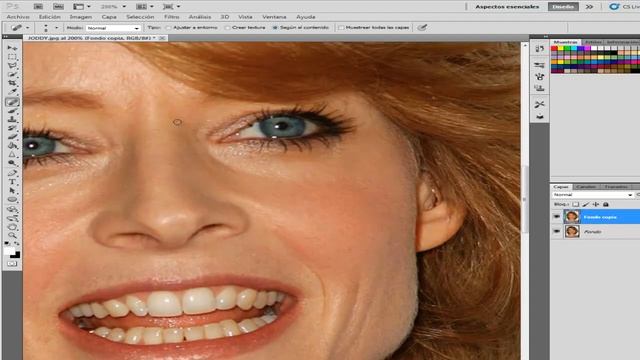Select the Quick Selection tool
640x360 pixels.
pyautogui.click(x=12, y=74)
